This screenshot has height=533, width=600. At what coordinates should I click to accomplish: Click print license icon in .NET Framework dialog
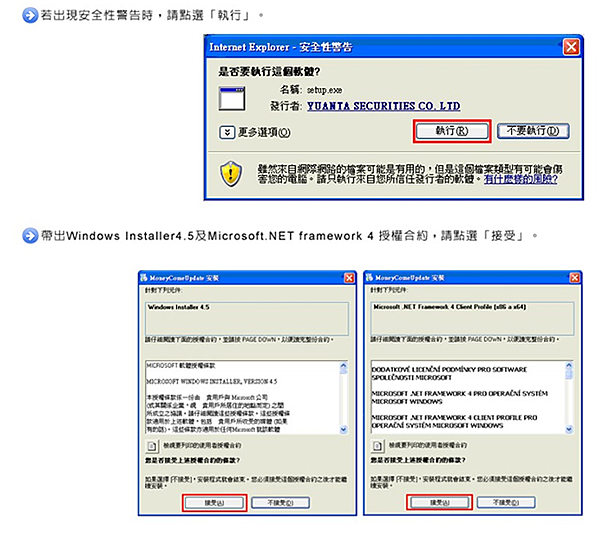coord(377,446)
